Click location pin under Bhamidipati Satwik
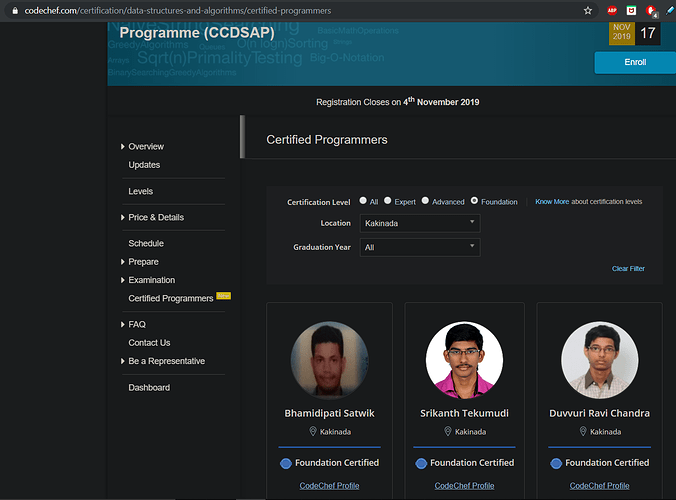Screen dimensions: 676x500 click(x=313, y=431)
